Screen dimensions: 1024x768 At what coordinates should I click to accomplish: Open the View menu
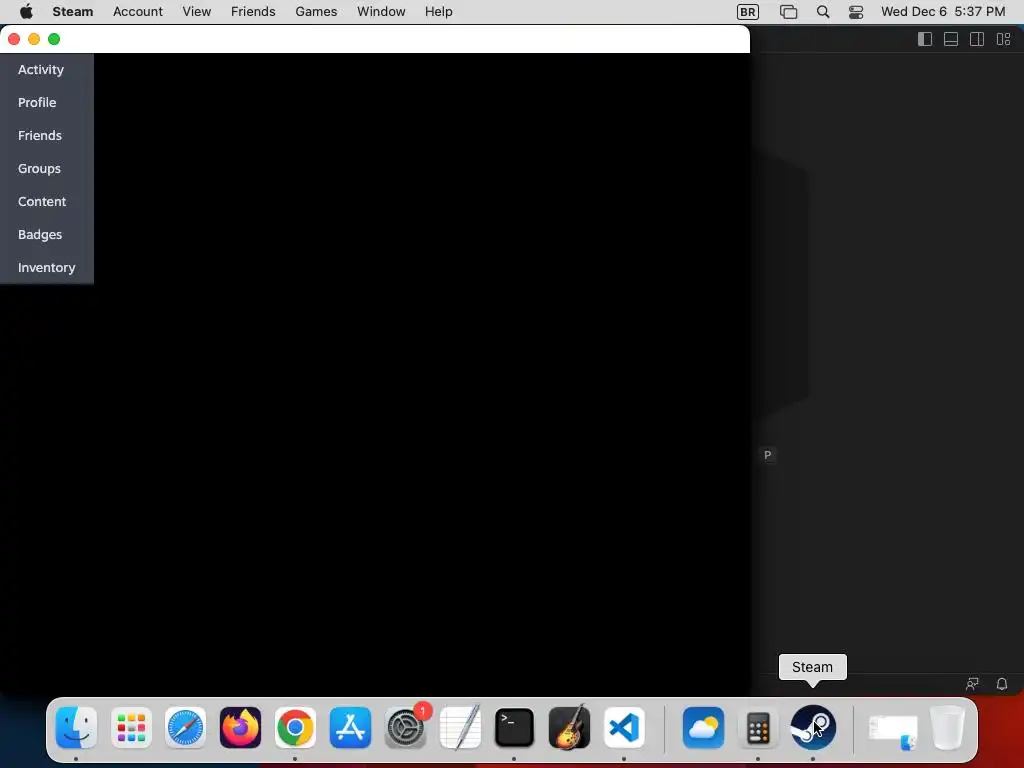tap(197, 12)
